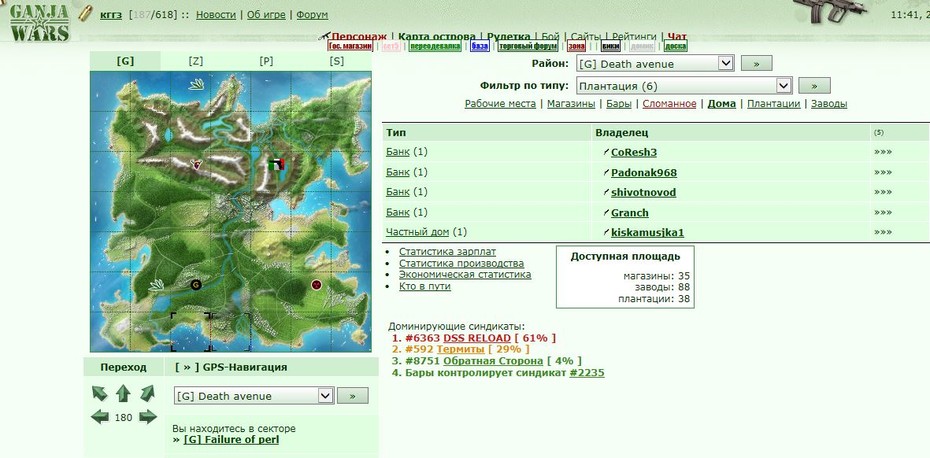Open the Персонаж menu item
The image size is (930, 458).
tap(359, 36)
